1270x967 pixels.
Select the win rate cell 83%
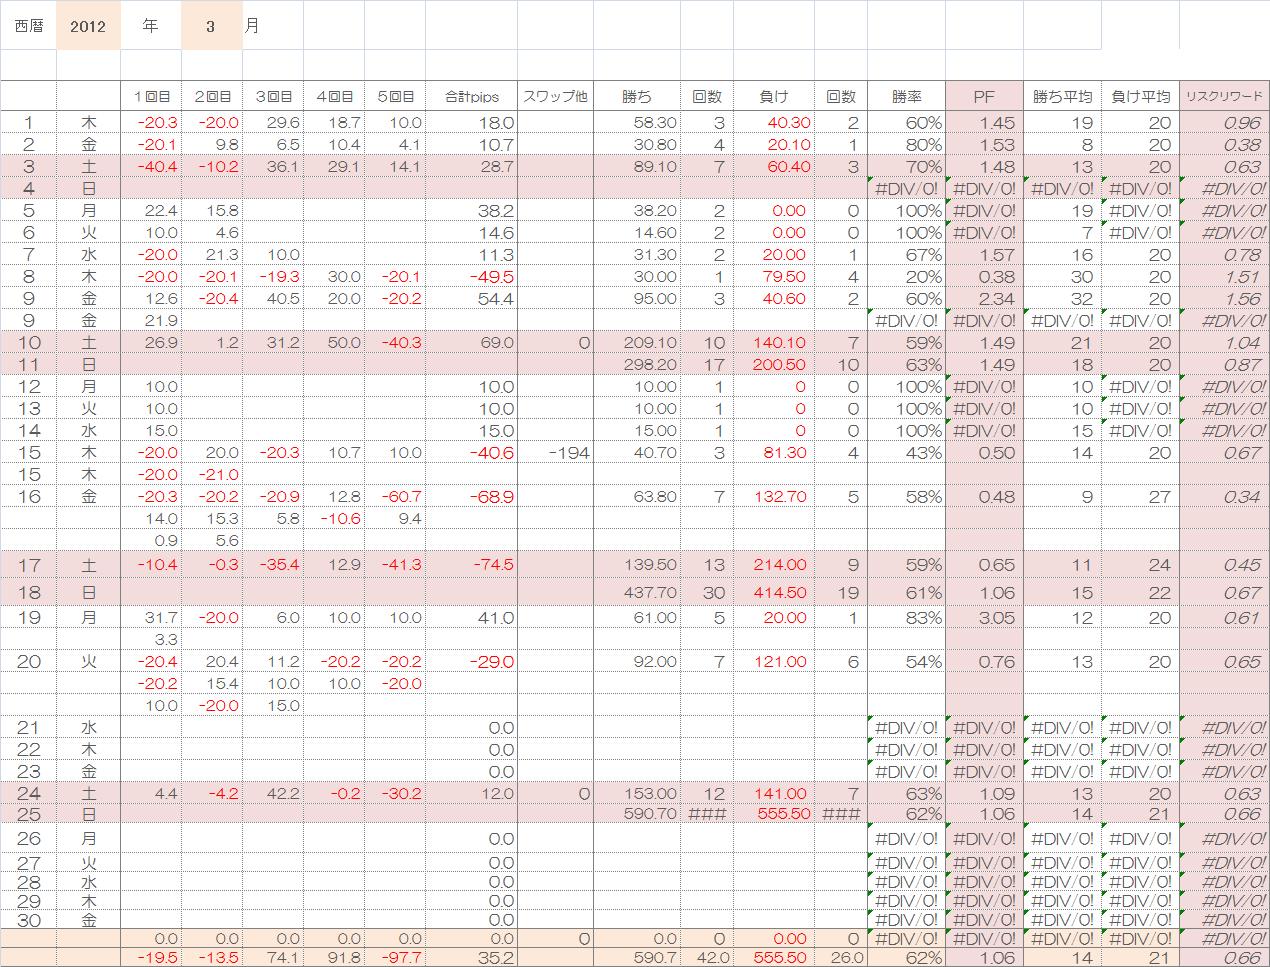click(x=906, y=617)
